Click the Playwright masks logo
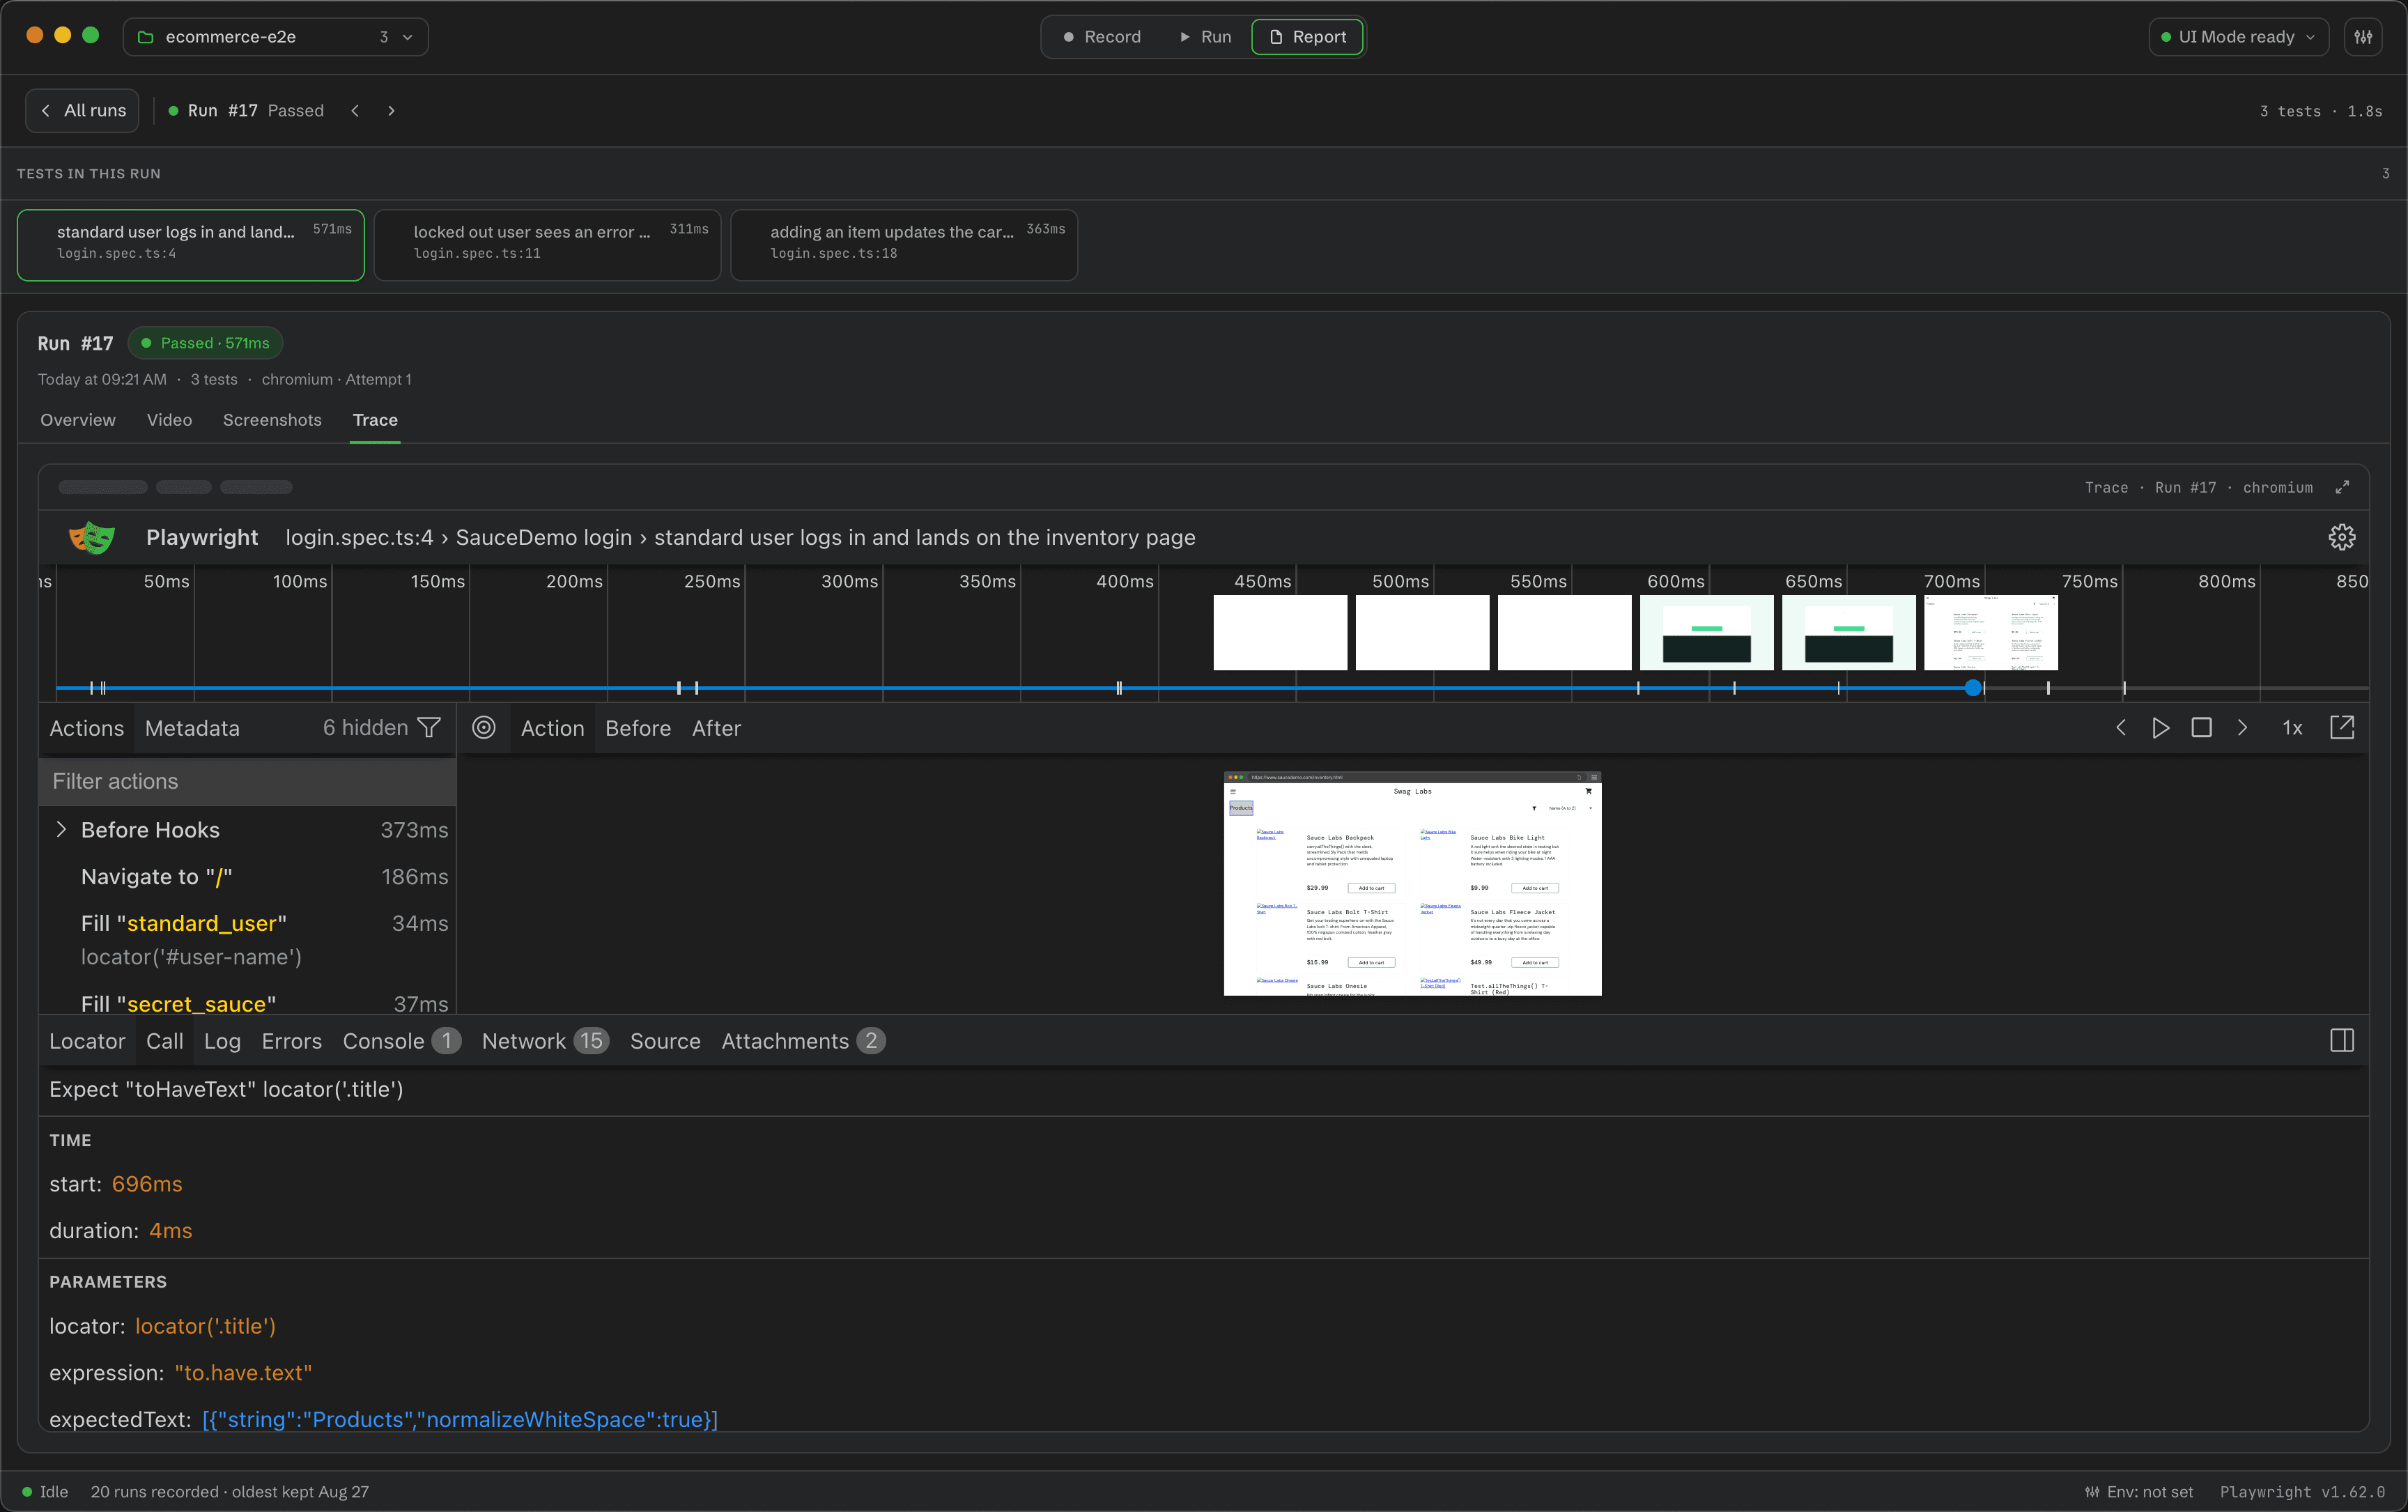This screenshot has width=2408, height=1512. (x=92, y=537)
